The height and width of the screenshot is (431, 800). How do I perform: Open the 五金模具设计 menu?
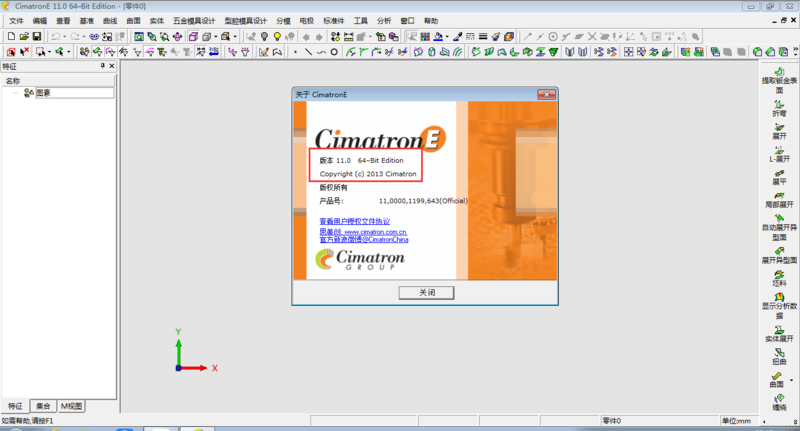(194, 20)
